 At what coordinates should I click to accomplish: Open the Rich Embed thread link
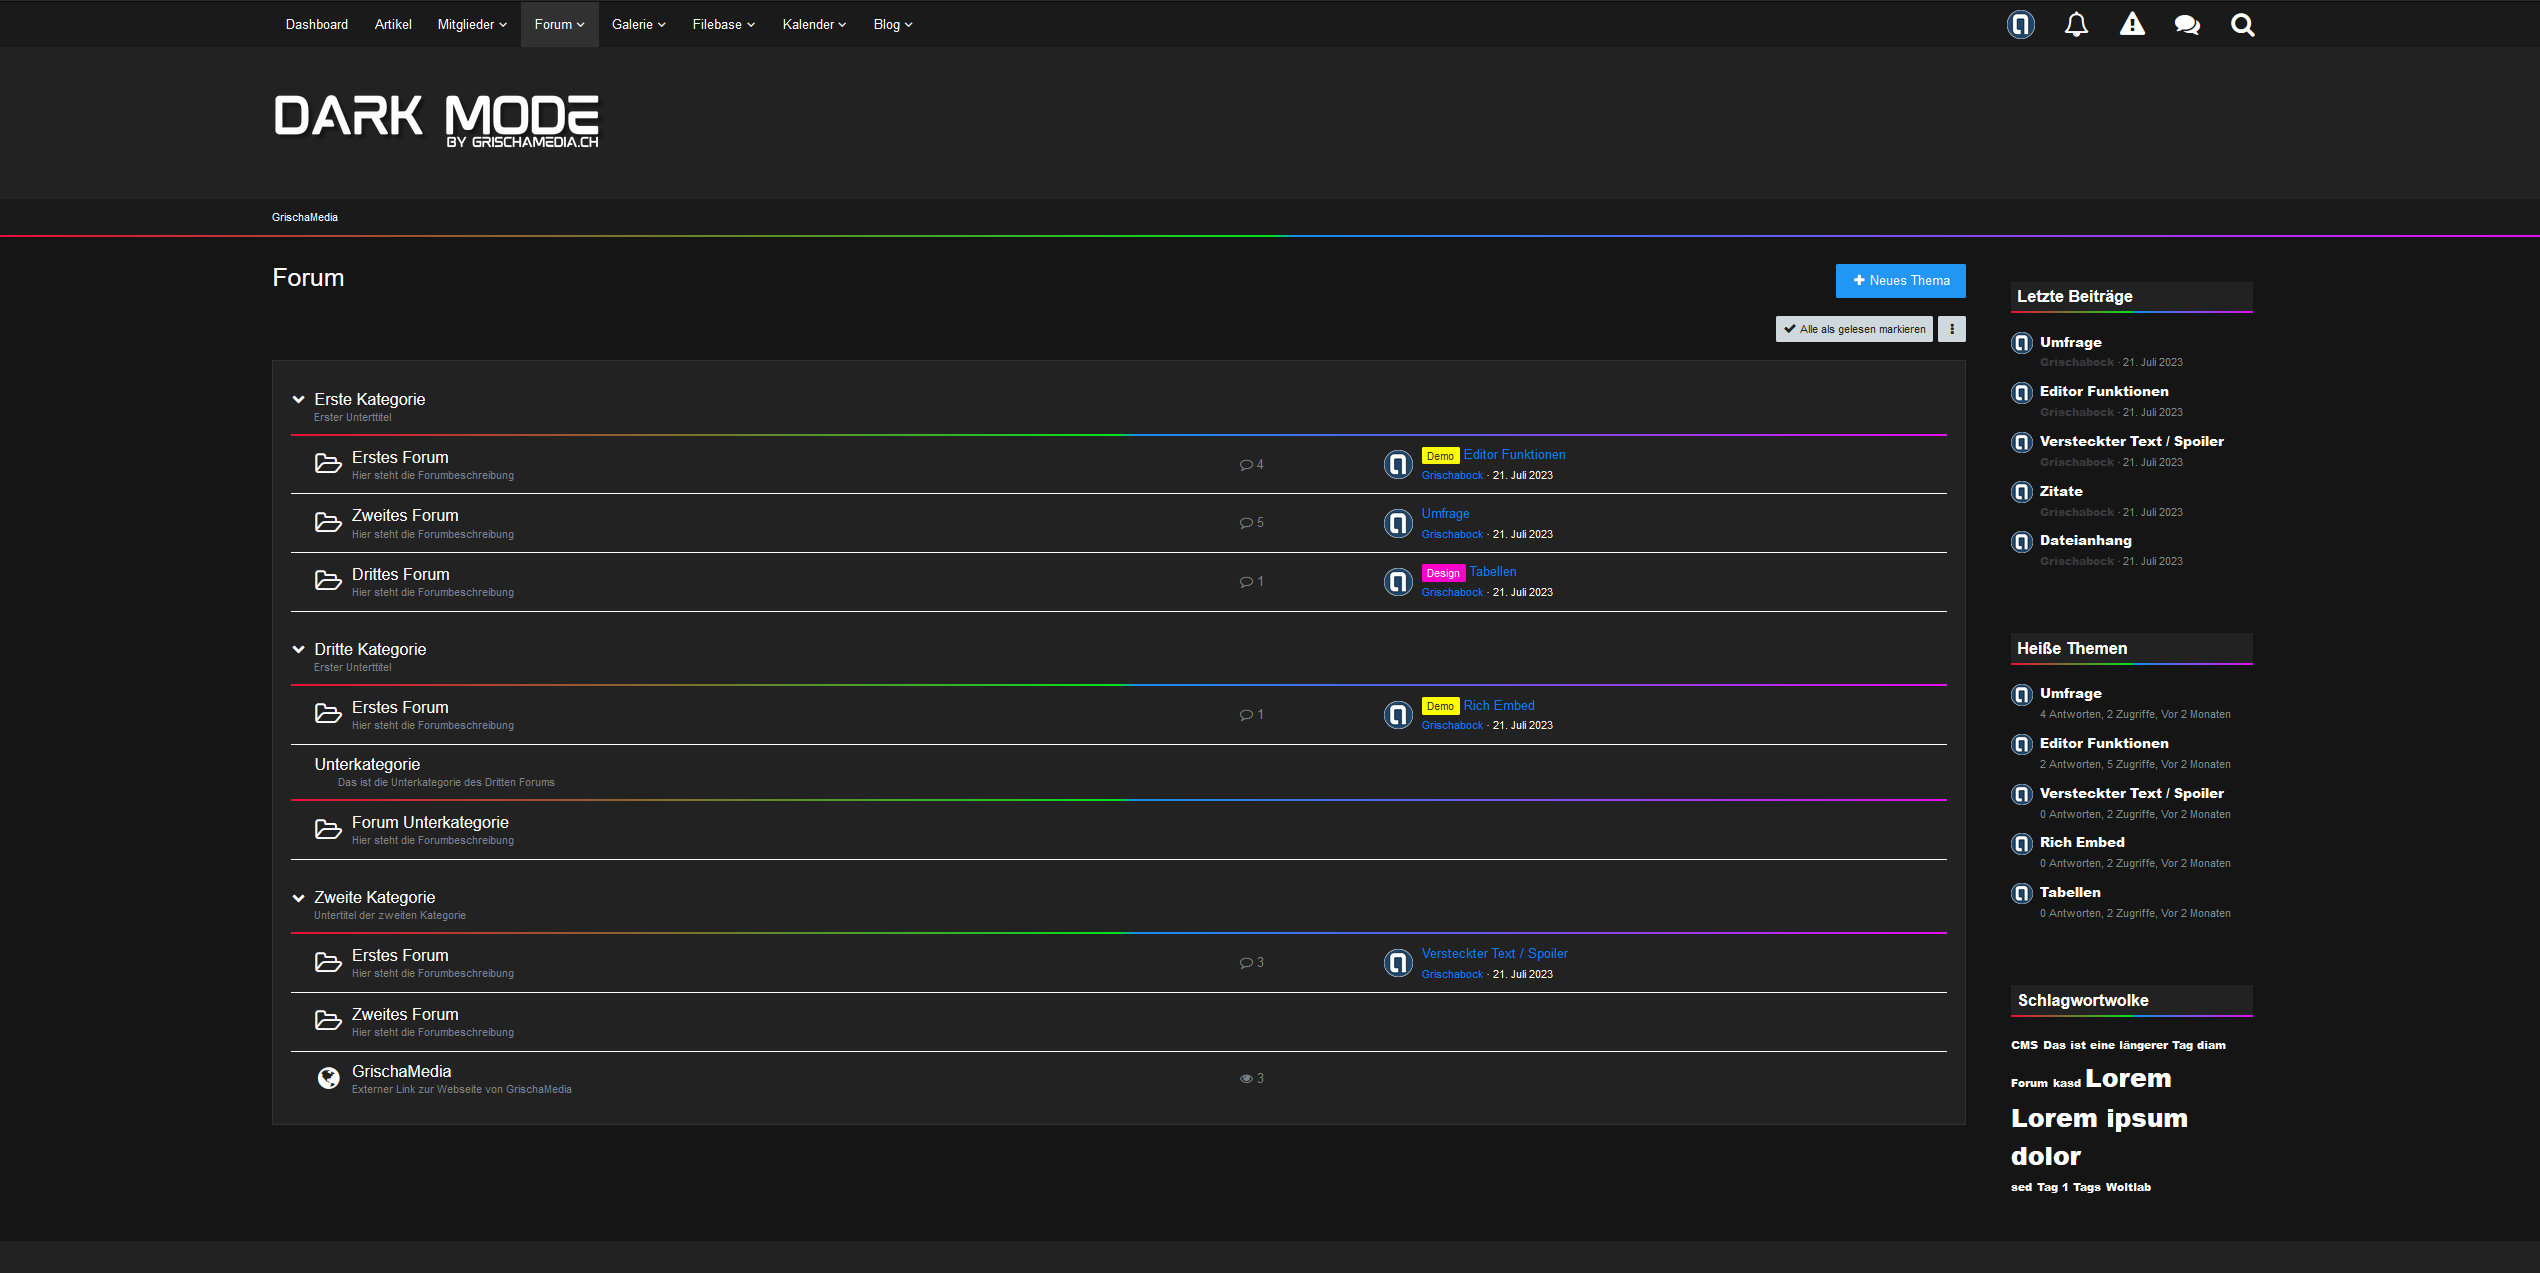(1498, 706)
